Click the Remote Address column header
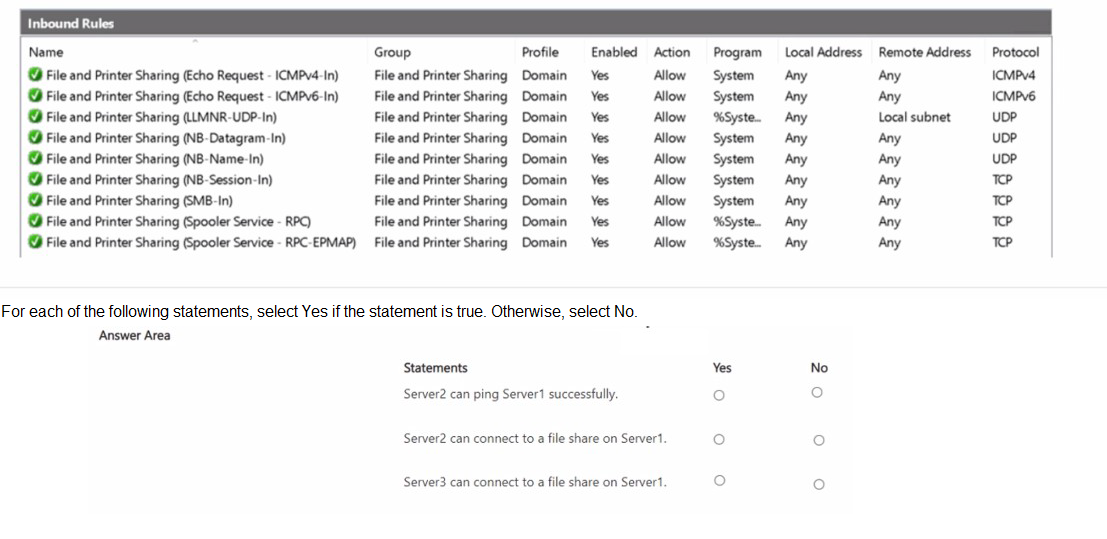 pos(925,52)
